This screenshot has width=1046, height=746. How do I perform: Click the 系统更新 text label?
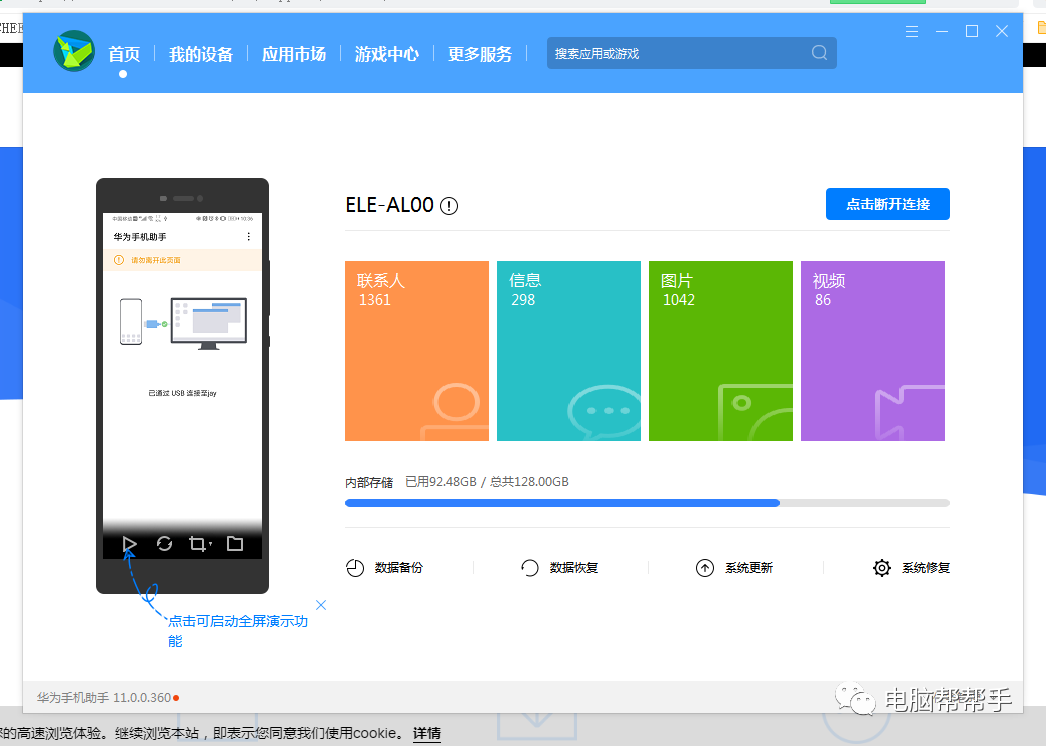(x=749, y=568)
